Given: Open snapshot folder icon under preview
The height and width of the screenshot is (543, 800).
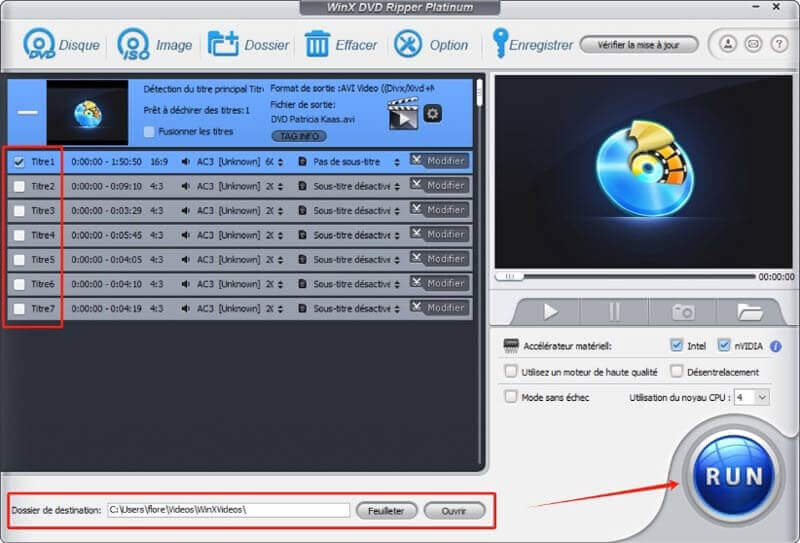Looking at the screenshot, I should click(x=749, y=311).
